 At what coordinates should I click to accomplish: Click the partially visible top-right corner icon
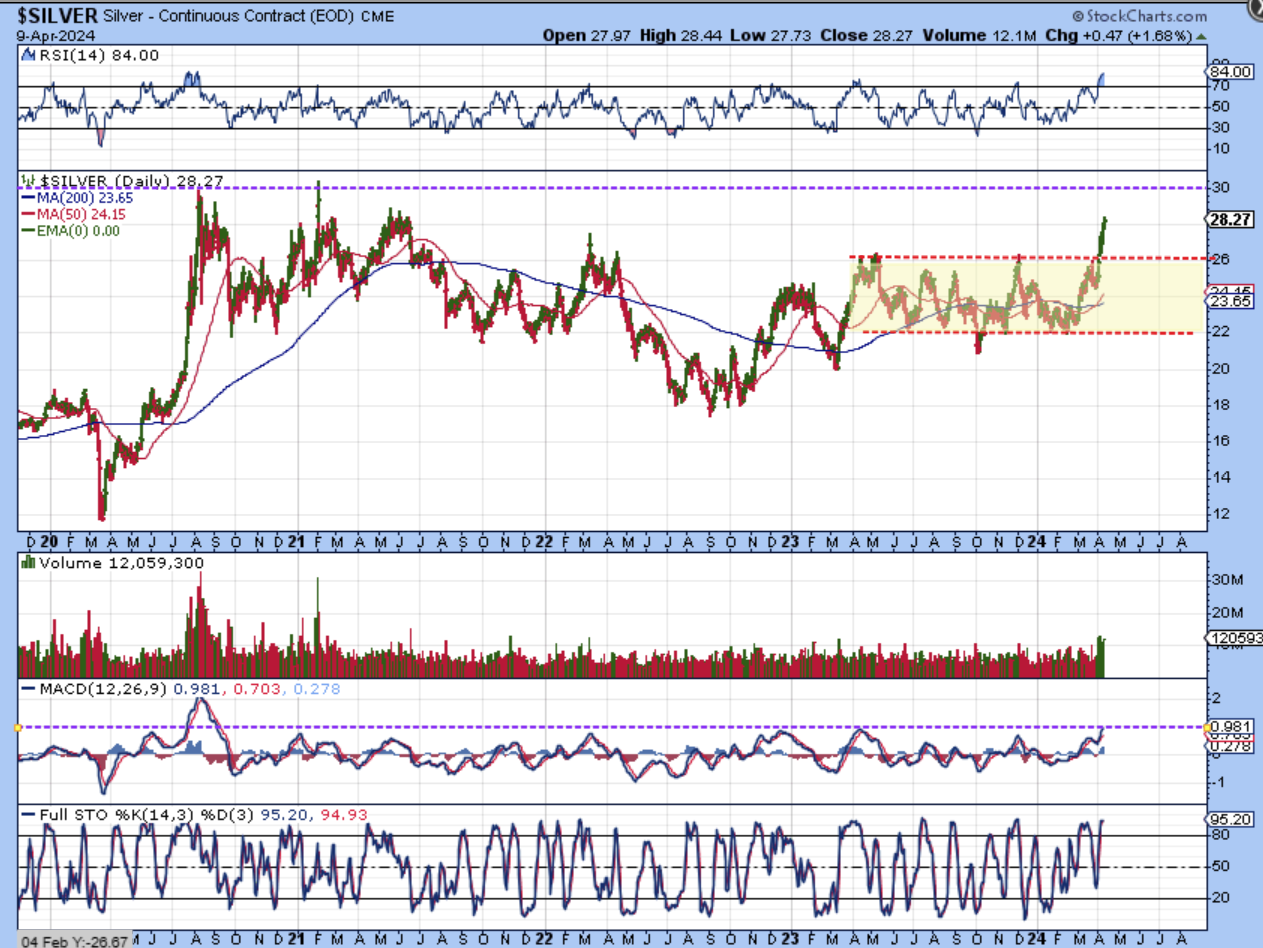[1254, 10]
